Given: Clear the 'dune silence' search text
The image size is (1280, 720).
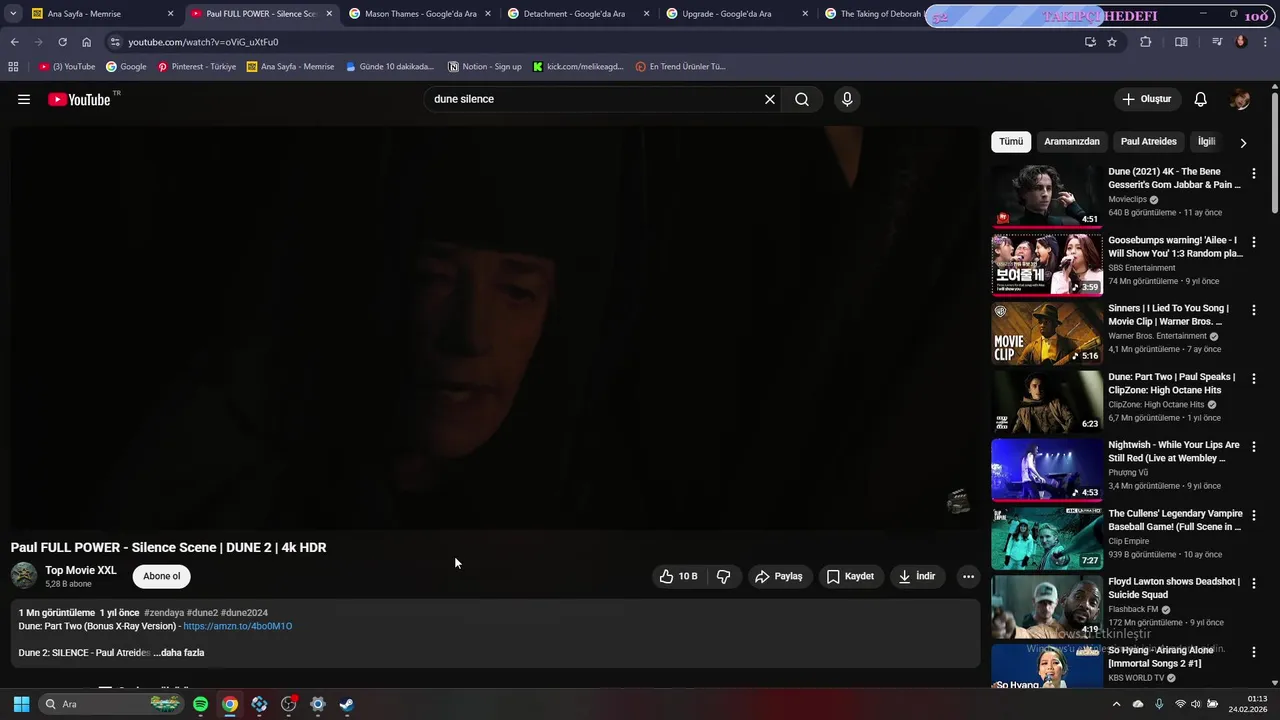Looking at the screenshot, I should (x=770, y=99).
